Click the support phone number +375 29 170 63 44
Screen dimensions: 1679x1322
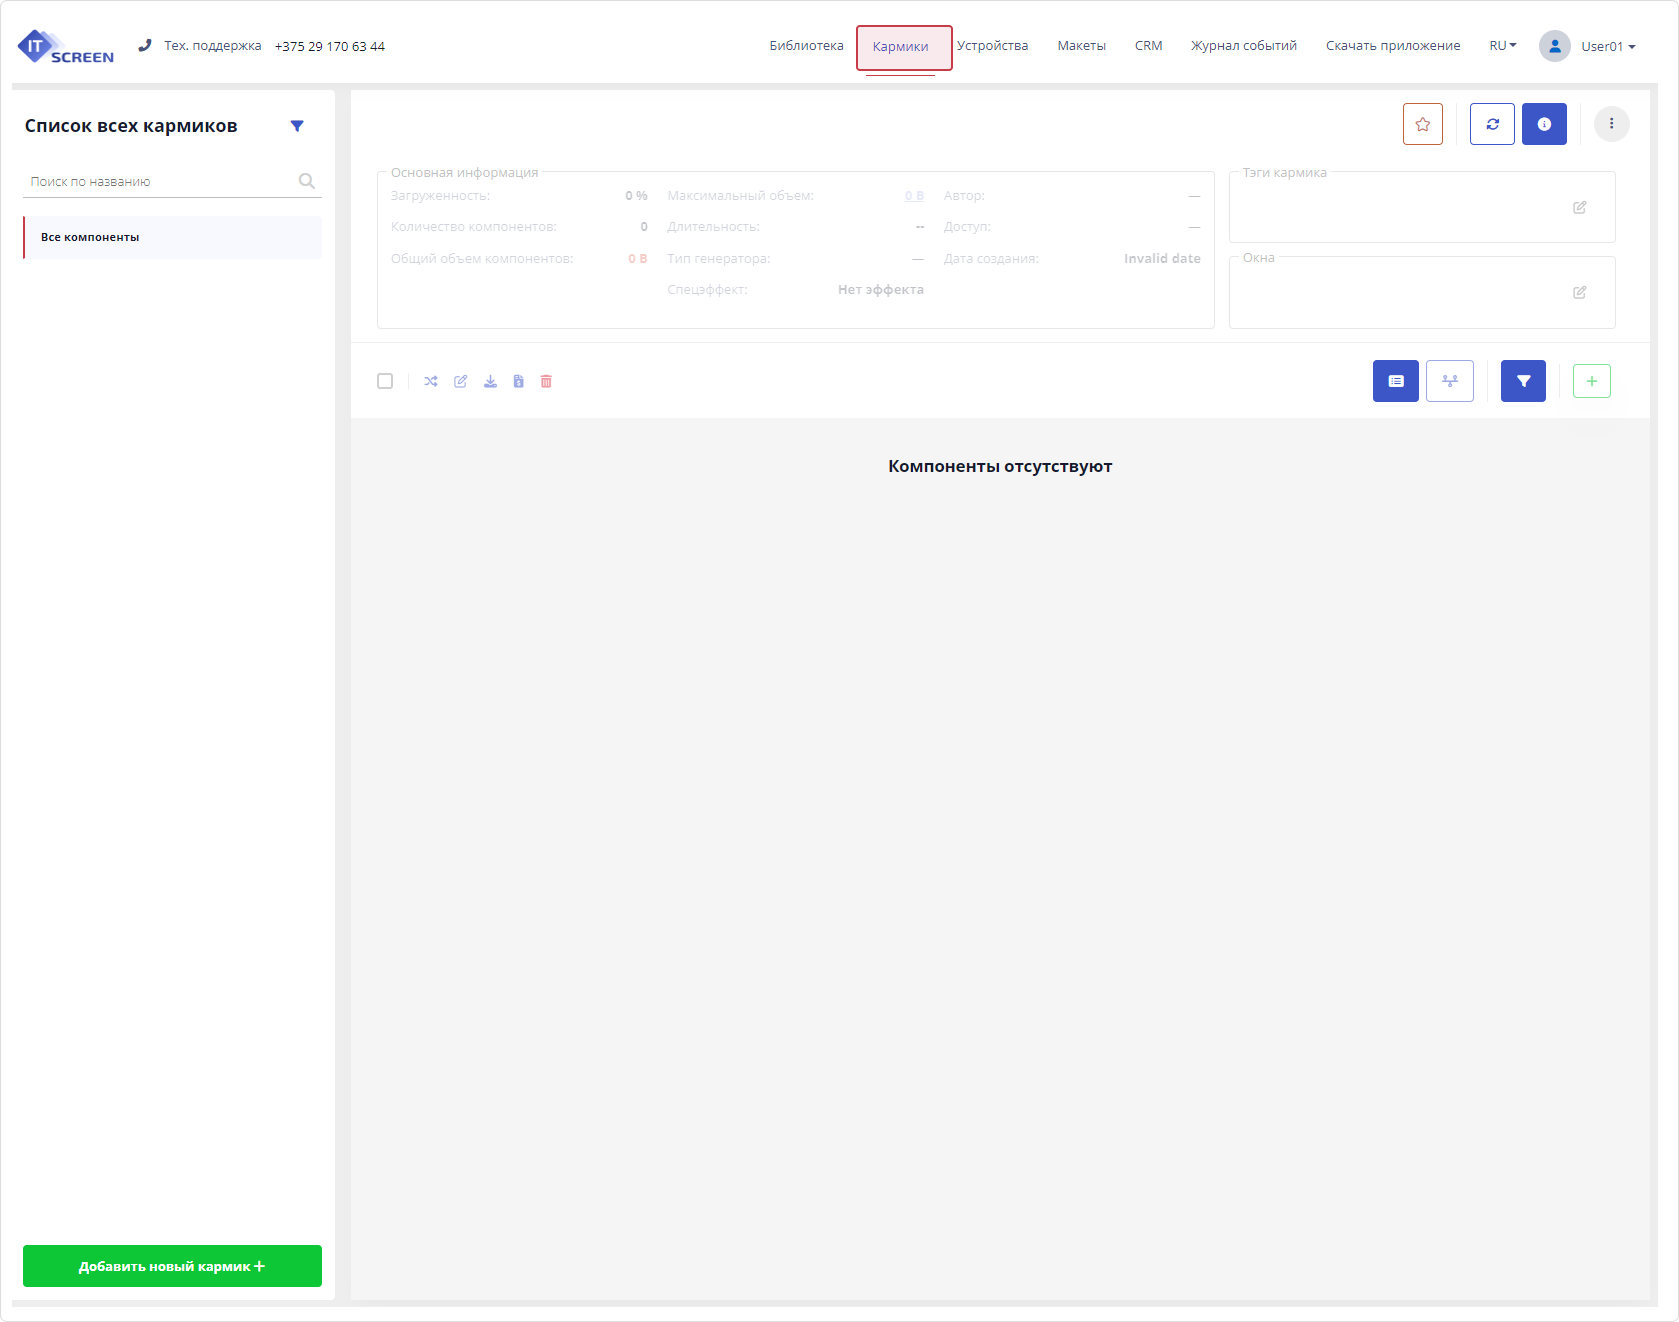330,46
